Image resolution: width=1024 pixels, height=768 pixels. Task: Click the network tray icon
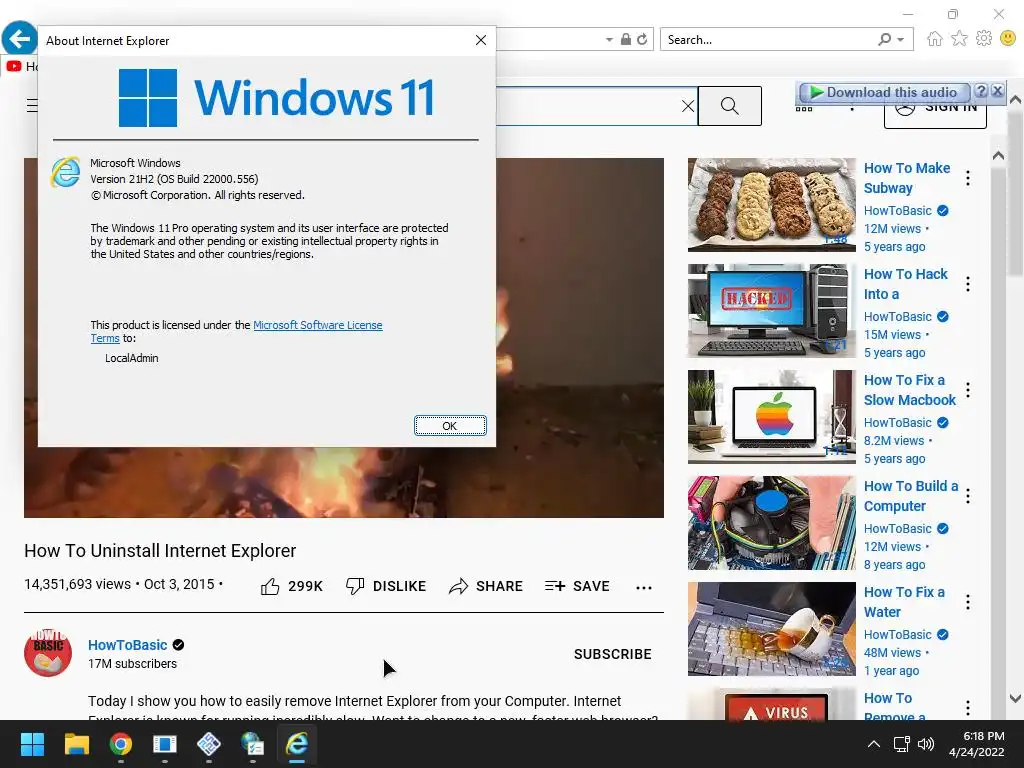tap(902, 744)
